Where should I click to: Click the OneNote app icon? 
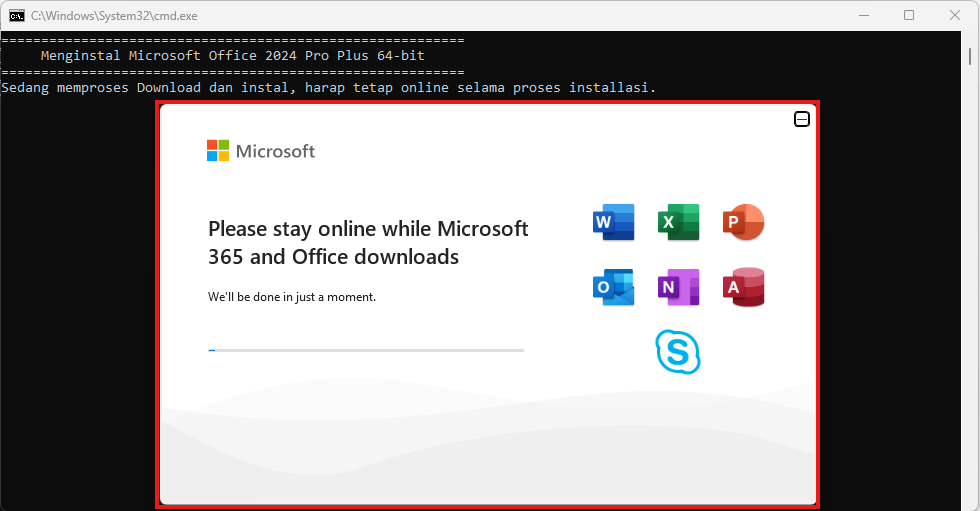pos(678,287)
